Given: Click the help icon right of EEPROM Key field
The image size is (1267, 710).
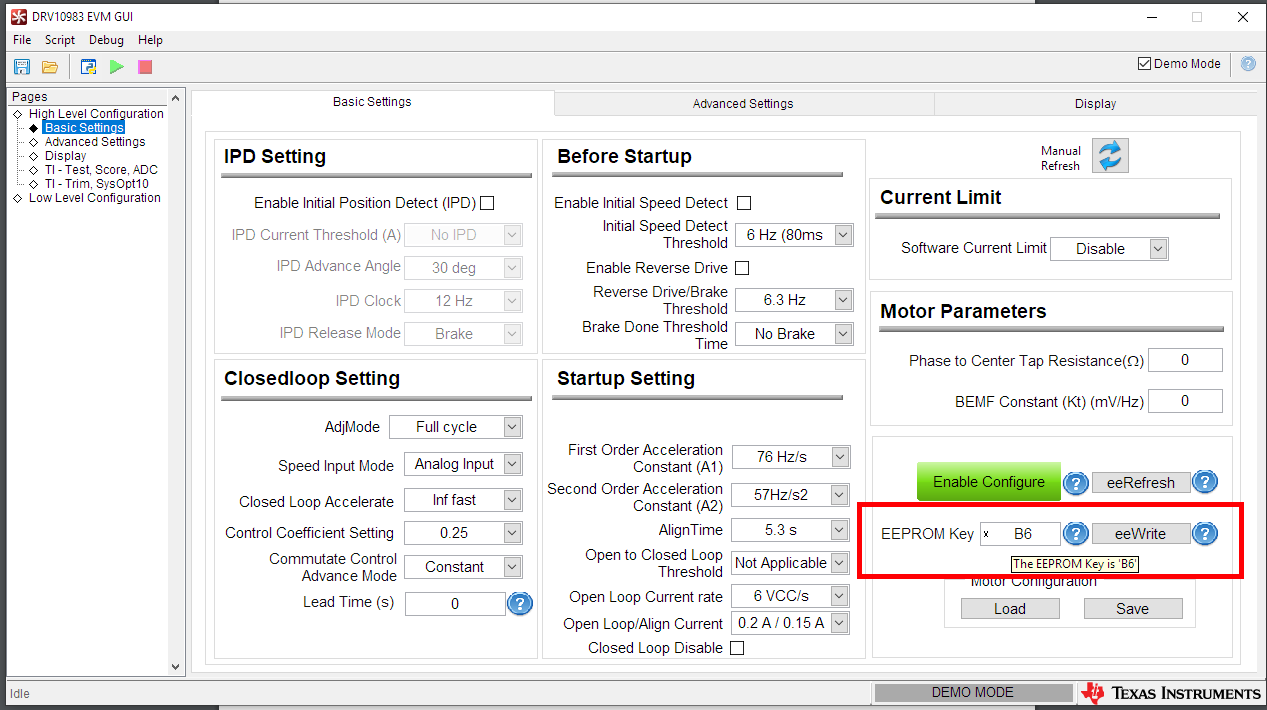Looking at the screenshot, I should click(x=1075, y=534).
